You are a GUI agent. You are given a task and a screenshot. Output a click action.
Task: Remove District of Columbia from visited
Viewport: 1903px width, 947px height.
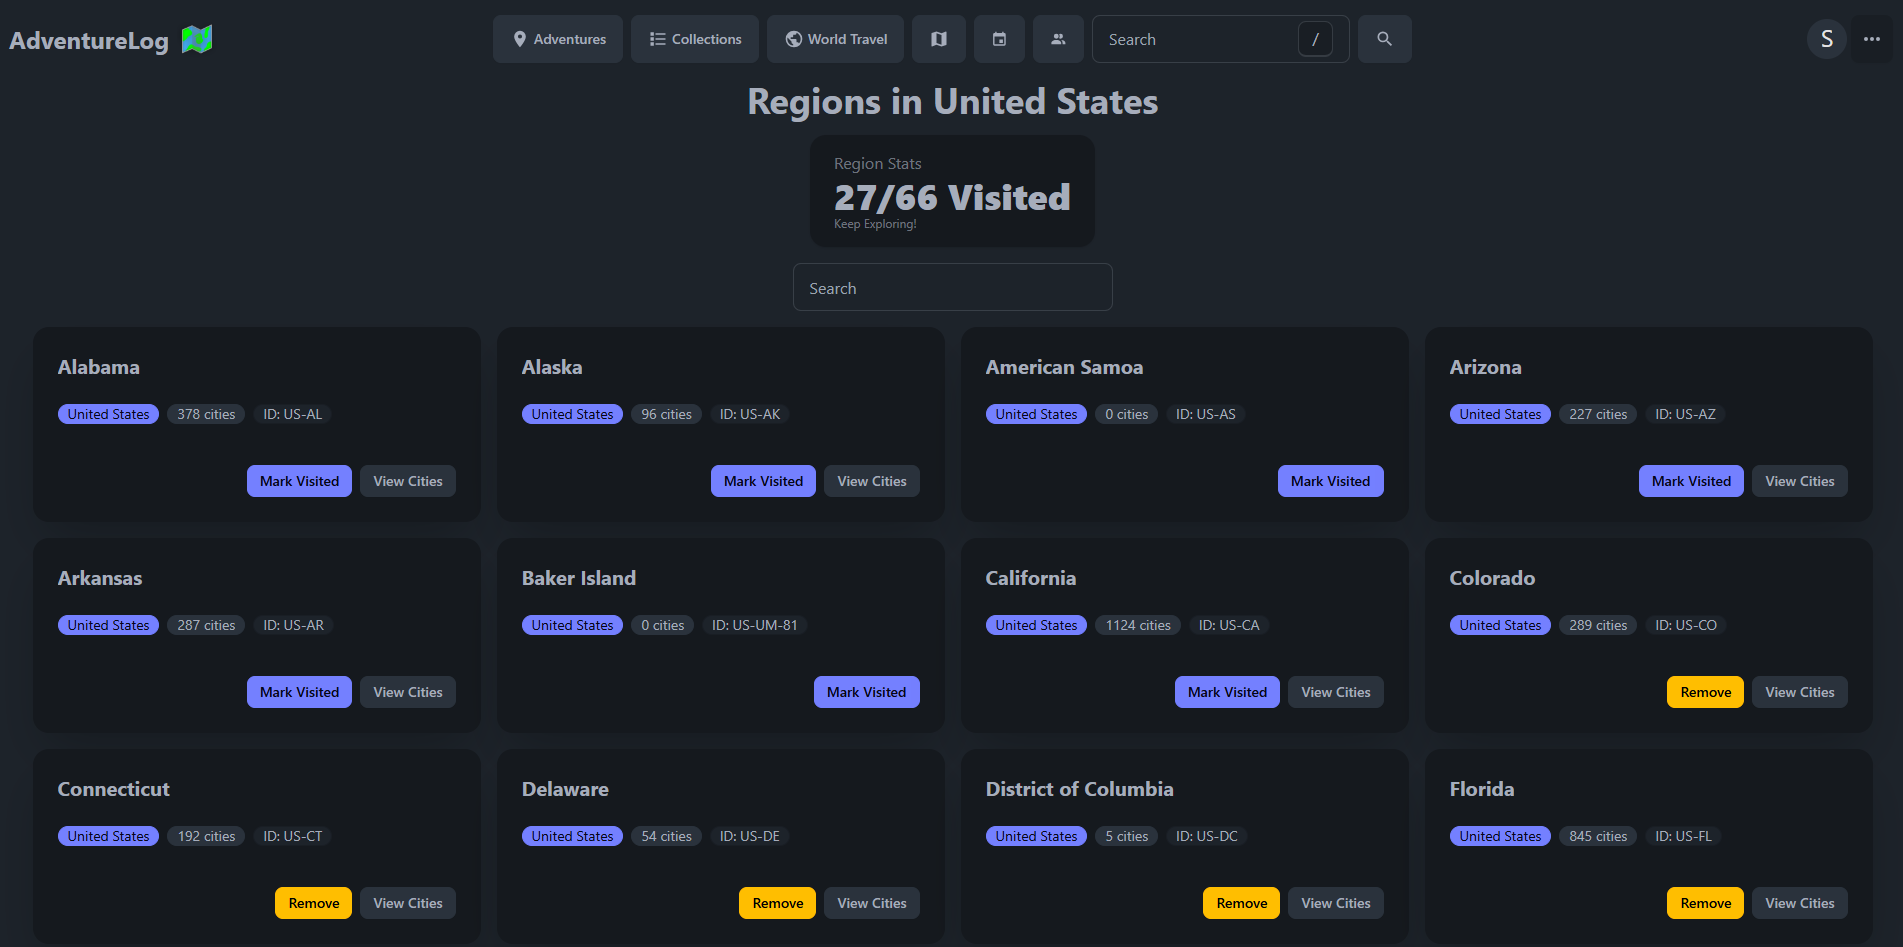pyautogui.click(x=1240, y=902)
